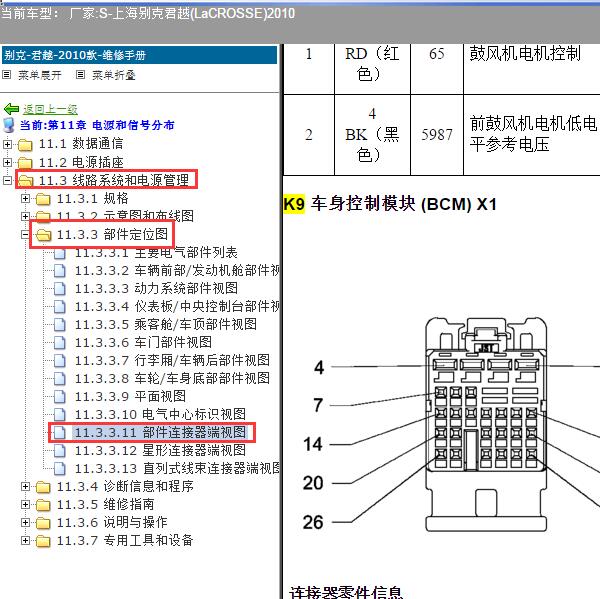Click the page icon of 11.3.3.4
600x599 pixels.
[x=60, y=307]
